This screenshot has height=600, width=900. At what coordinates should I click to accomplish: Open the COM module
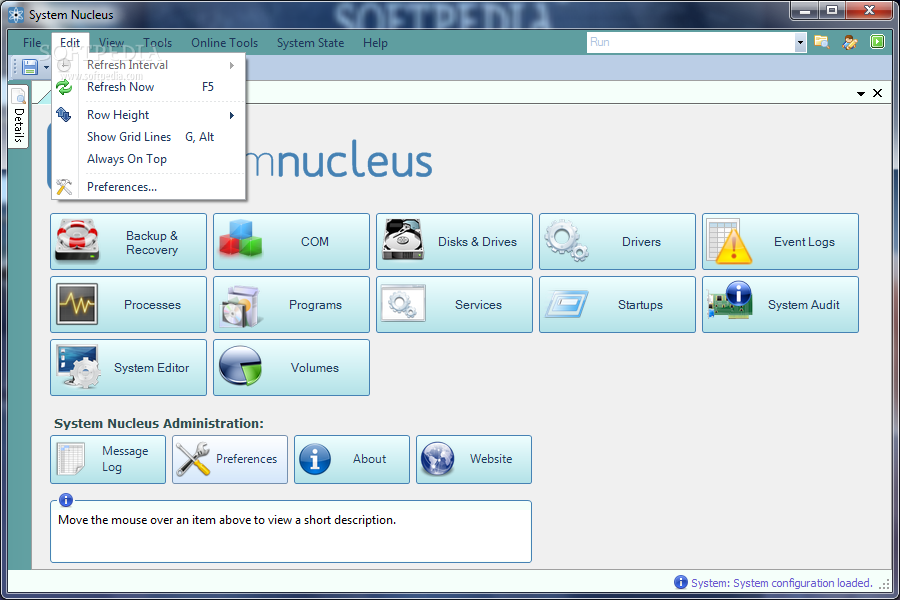[x=292, y=242]
